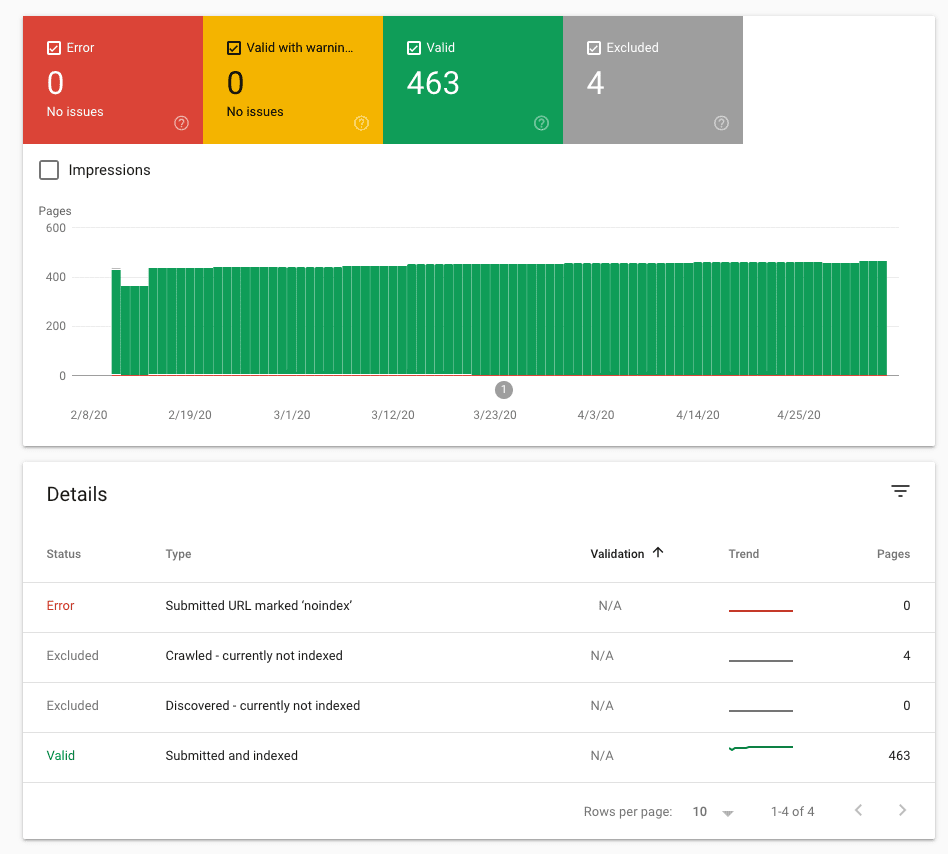The image size is (948, 854).
Task: Open help icon on Error card
Action: (181, 123)
